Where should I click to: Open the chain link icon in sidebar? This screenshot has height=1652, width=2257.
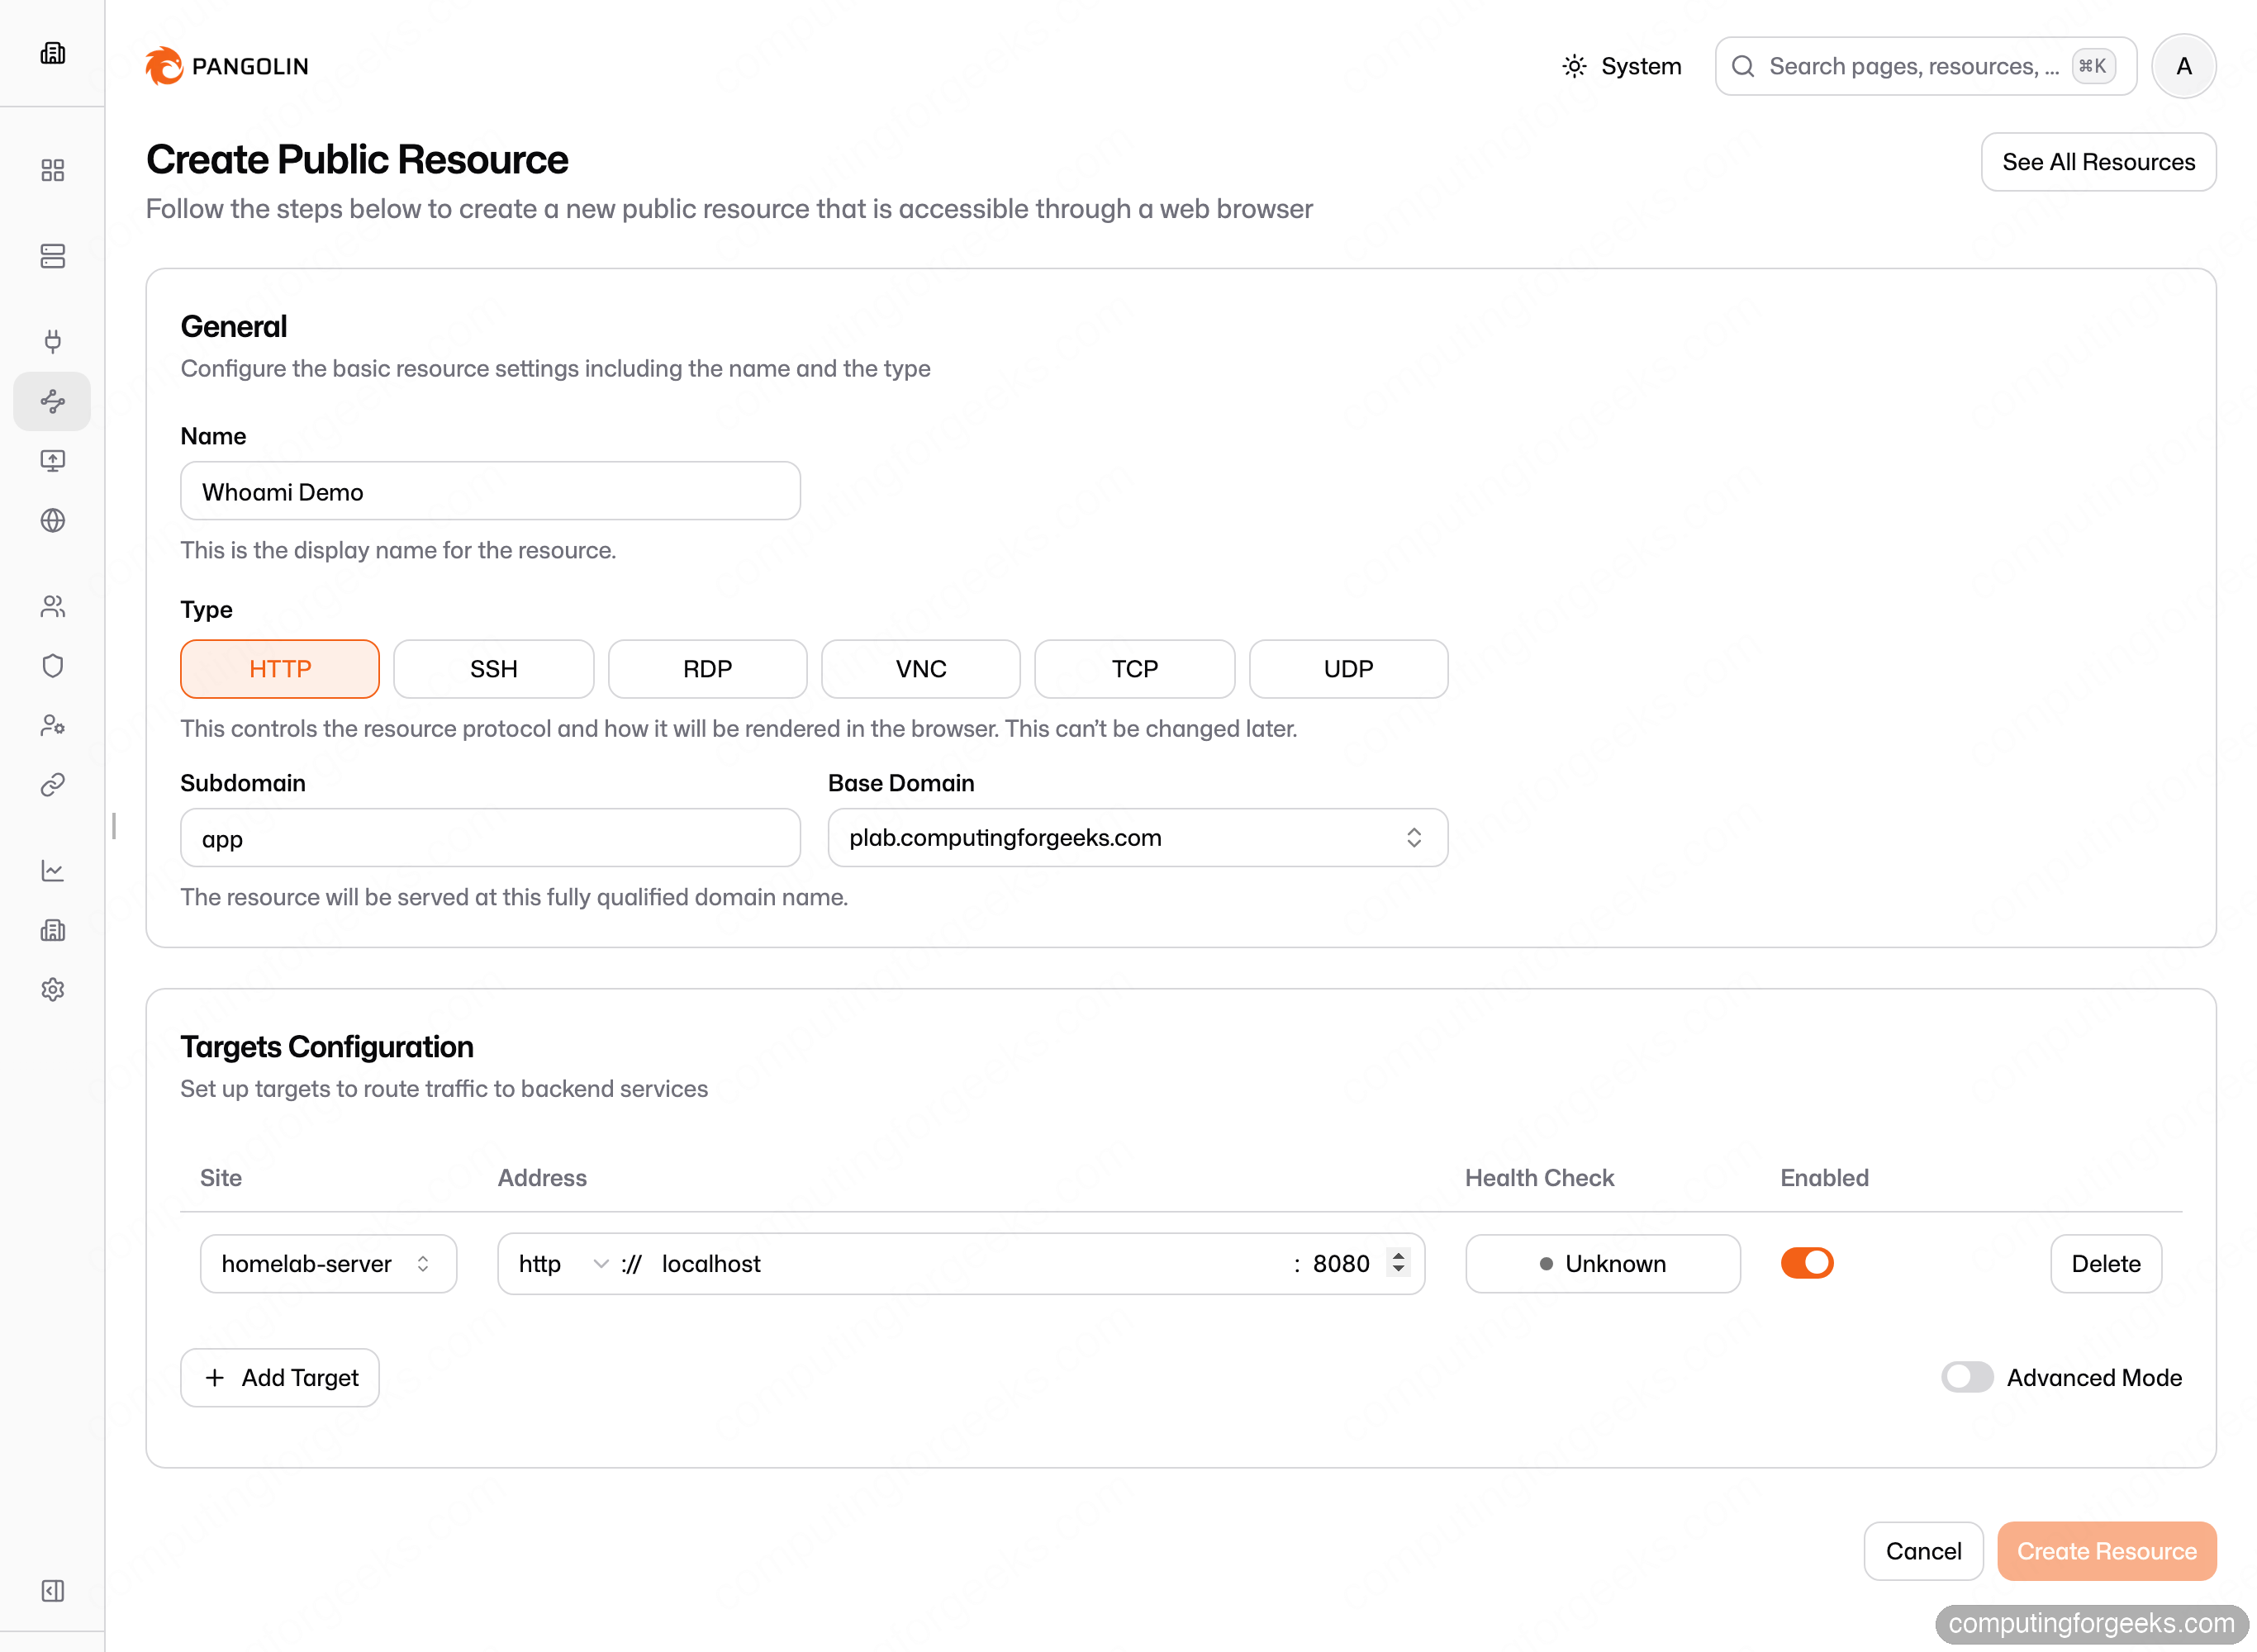pos(52,785)
